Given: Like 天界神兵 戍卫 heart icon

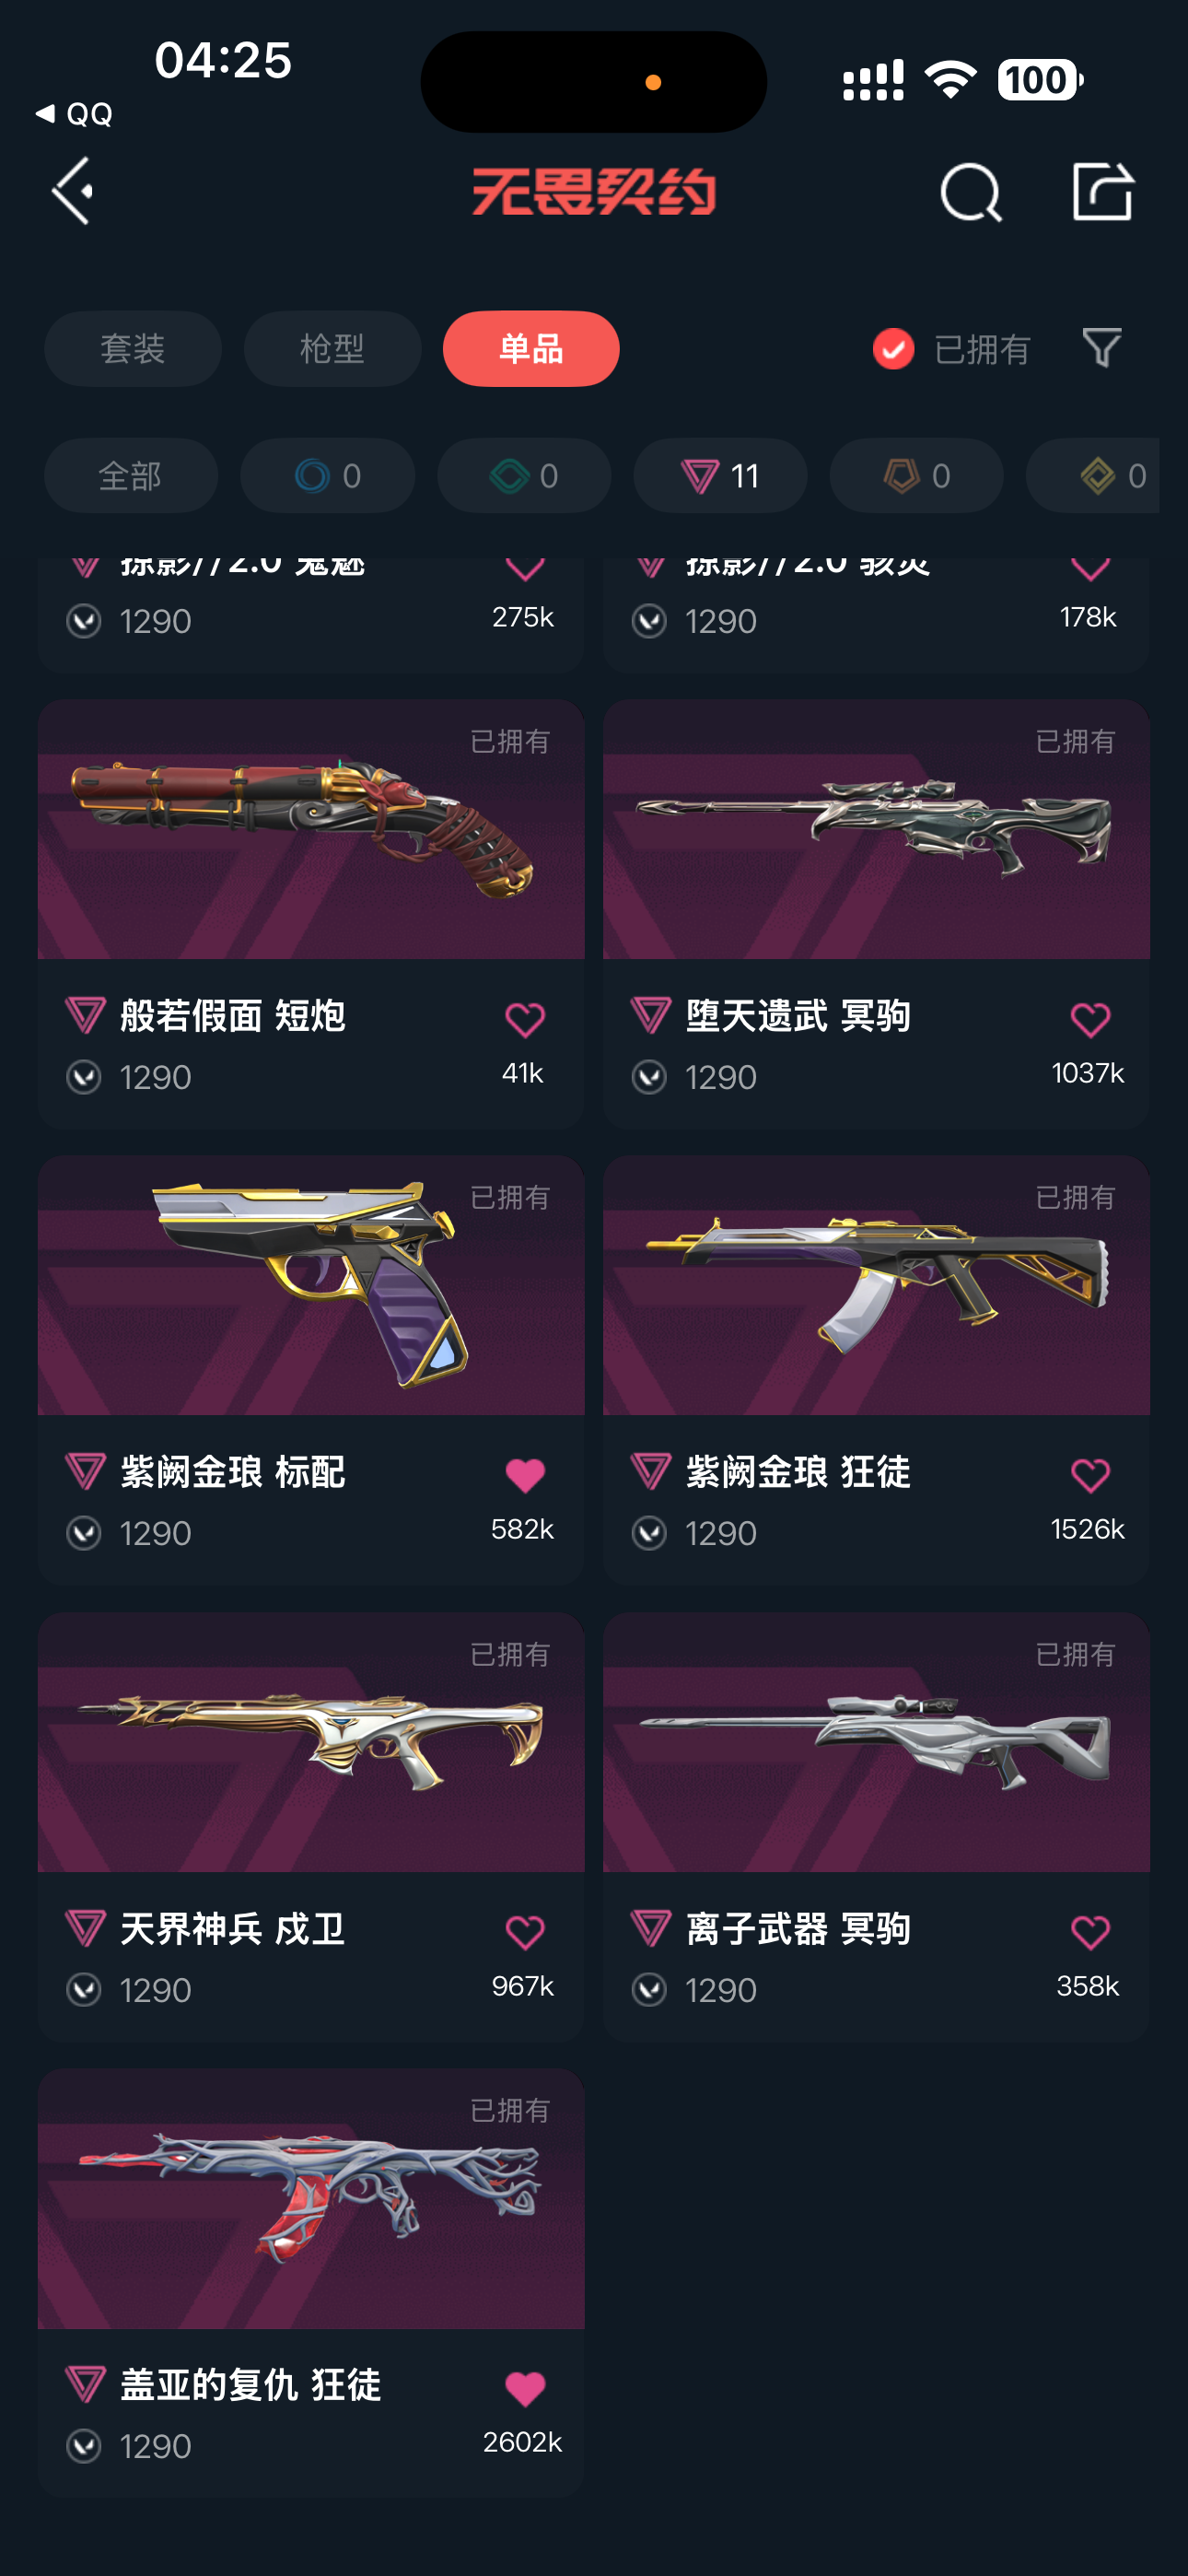Looking at the screenshot, I should [x=524, y=1931].
